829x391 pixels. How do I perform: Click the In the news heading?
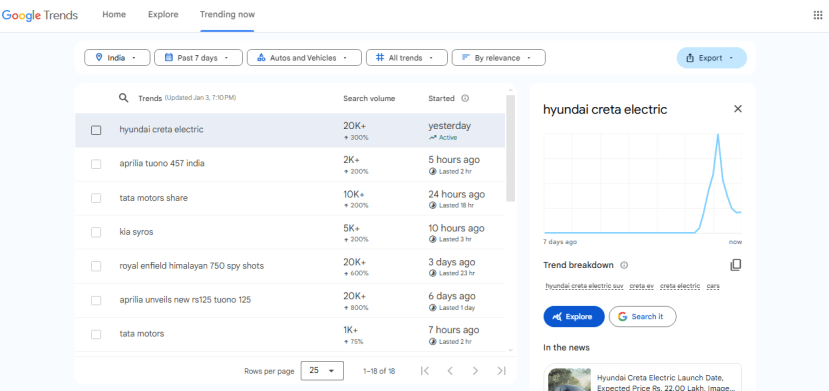point(566,348)
